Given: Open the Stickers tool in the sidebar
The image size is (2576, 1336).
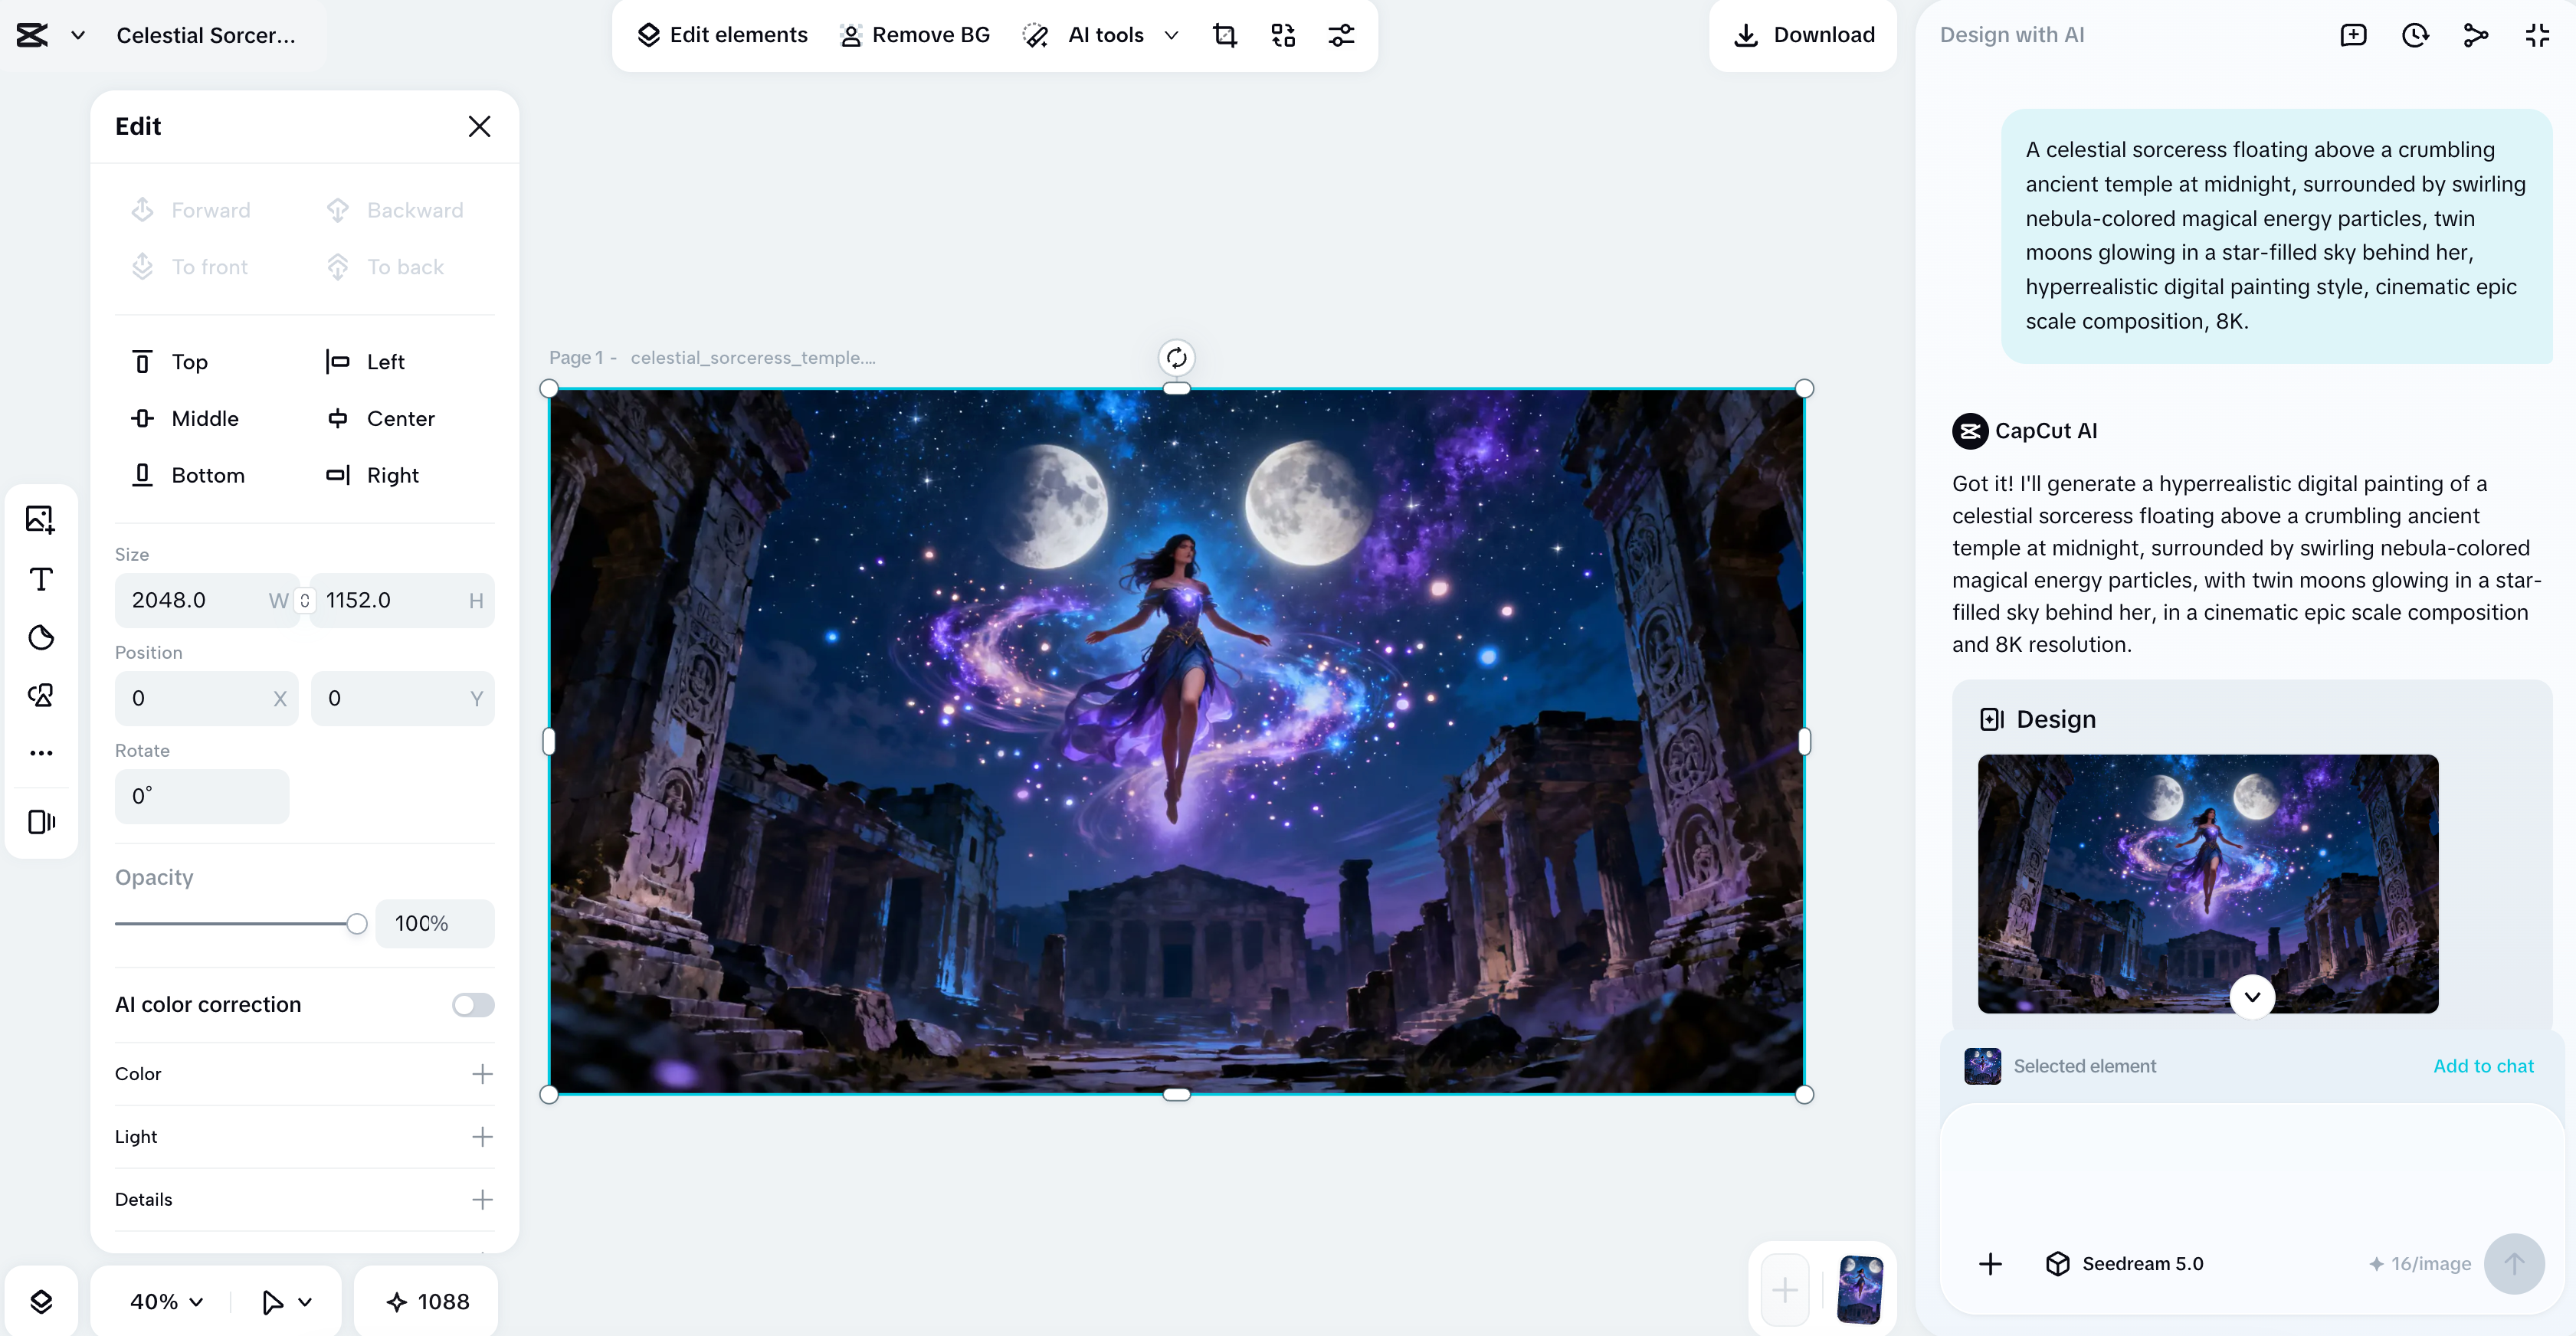Looking at the screenshot, I should point(41,637).
